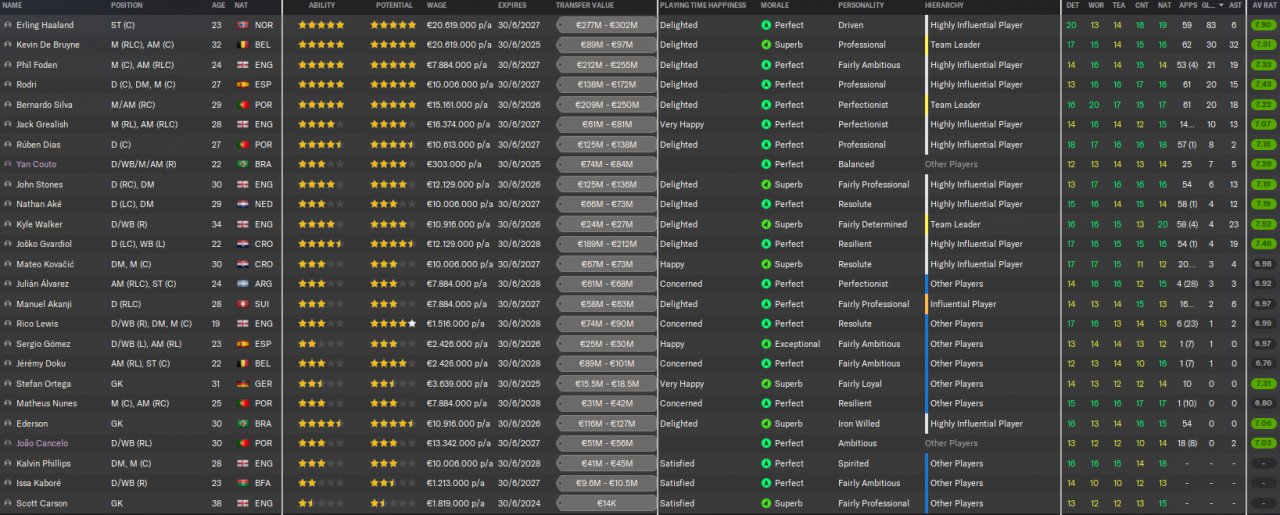The width and height of the screenshot is (1280, 515).
Task: Open Matheus Nunes's player name
Action: click(46, 404)
